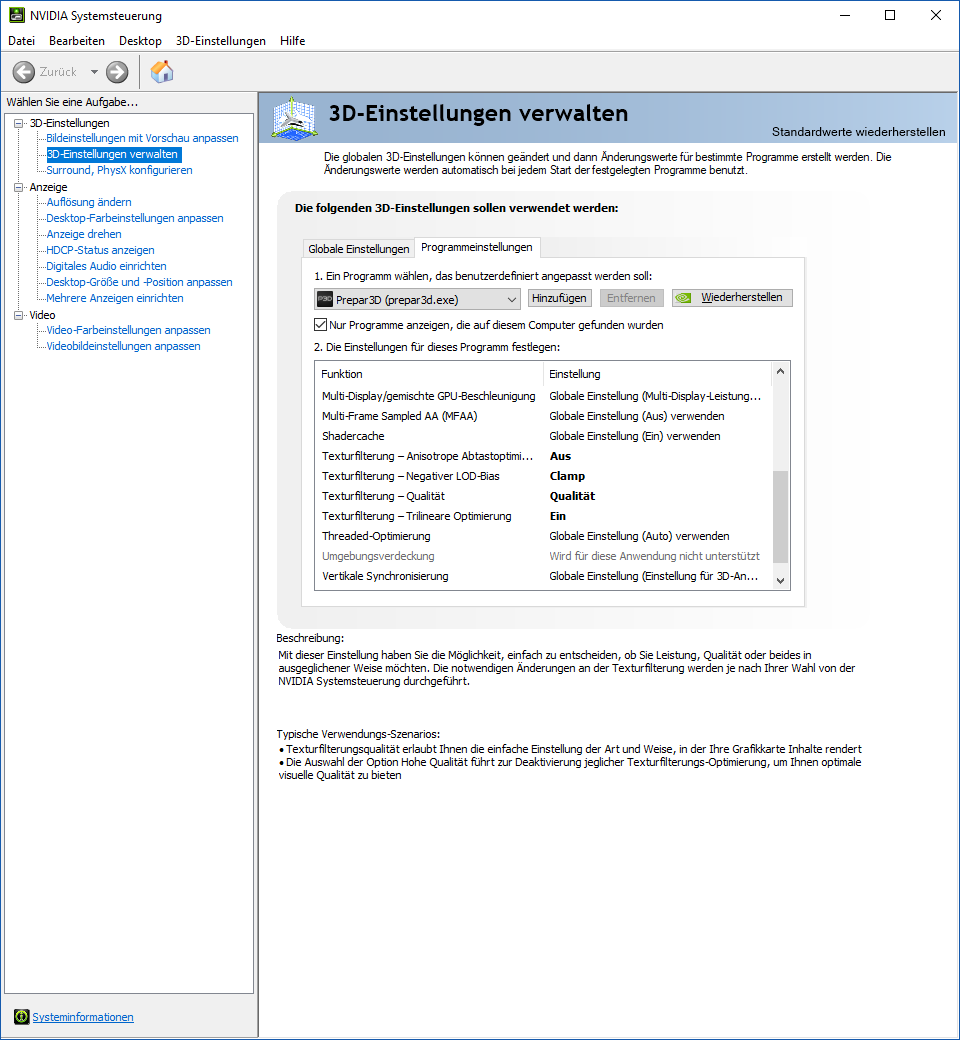Select Multi-Frame Sampled AA (MFAA) row
This screenshot has height=1040, width=960.
(543, 416)
